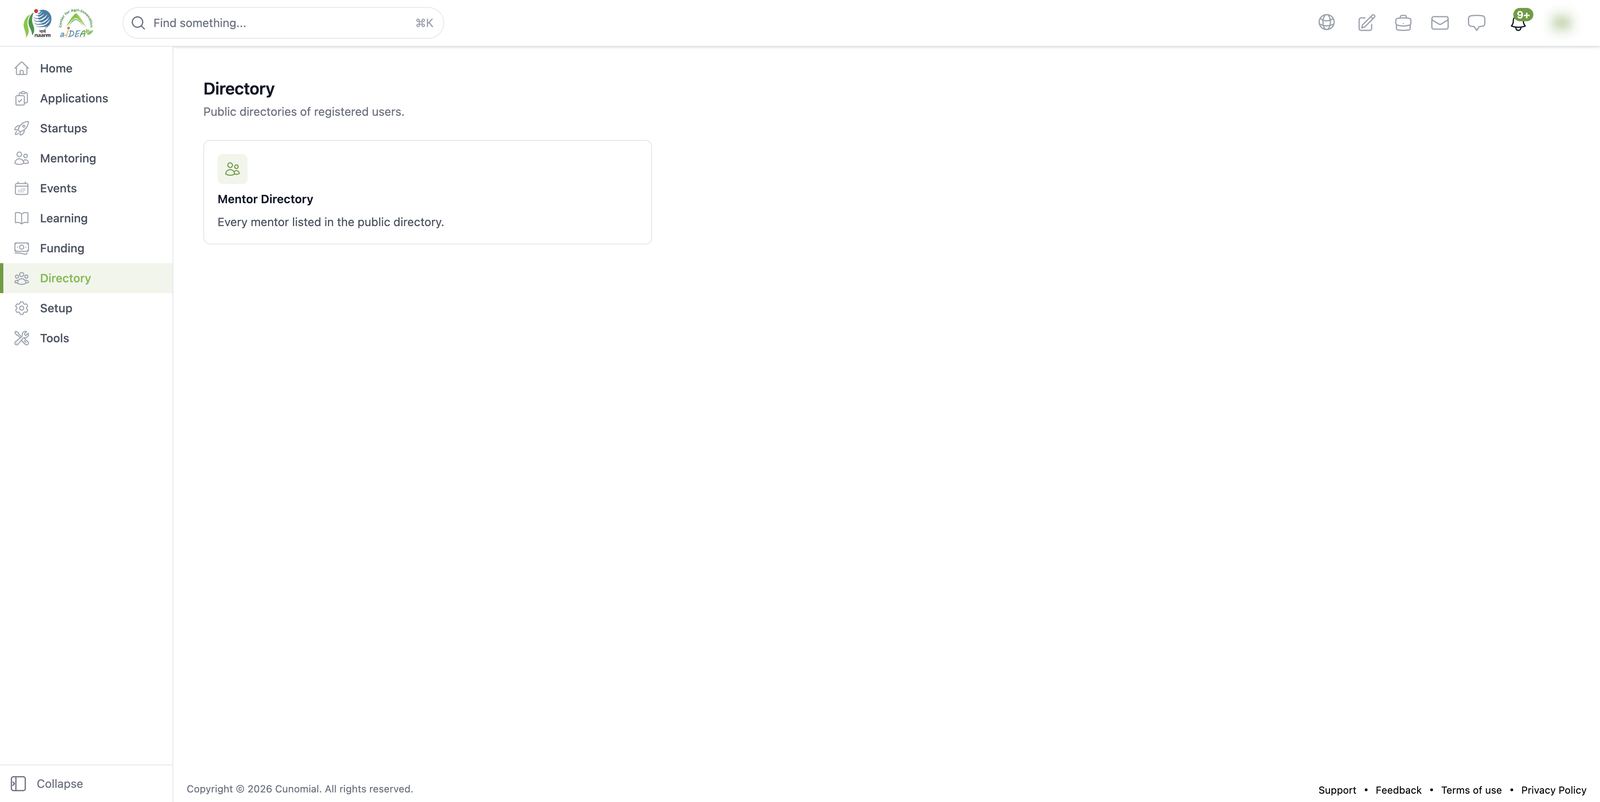Click the Mentoring people icon
This screenshot has height=802, width=1600.
[21, 158]
